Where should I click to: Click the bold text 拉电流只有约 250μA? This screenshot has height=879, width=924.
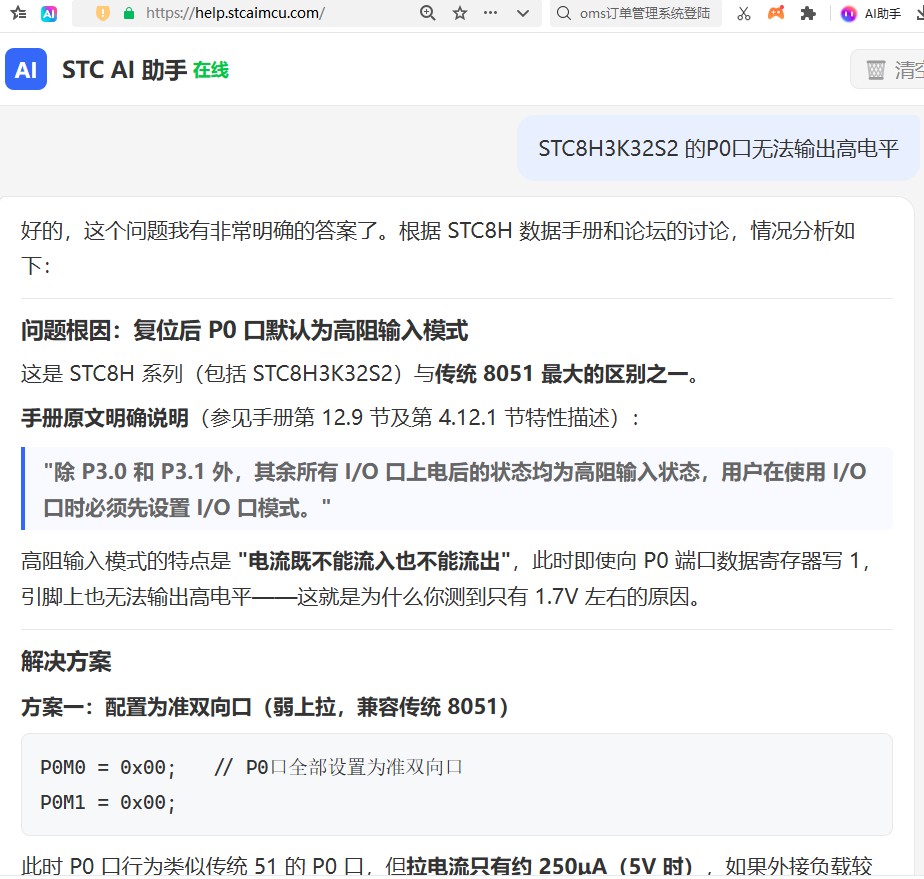[x=507, y=866]
